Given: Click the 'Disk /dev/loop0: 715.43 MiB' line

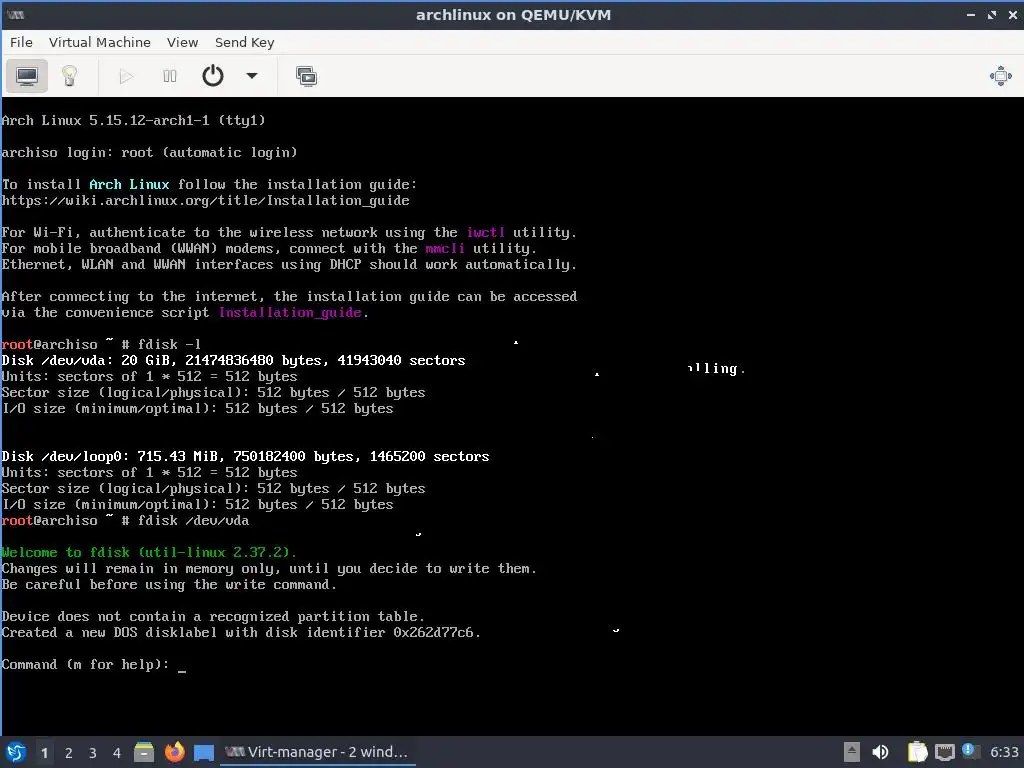Looking at the screenshot, I should click(245, 456).
